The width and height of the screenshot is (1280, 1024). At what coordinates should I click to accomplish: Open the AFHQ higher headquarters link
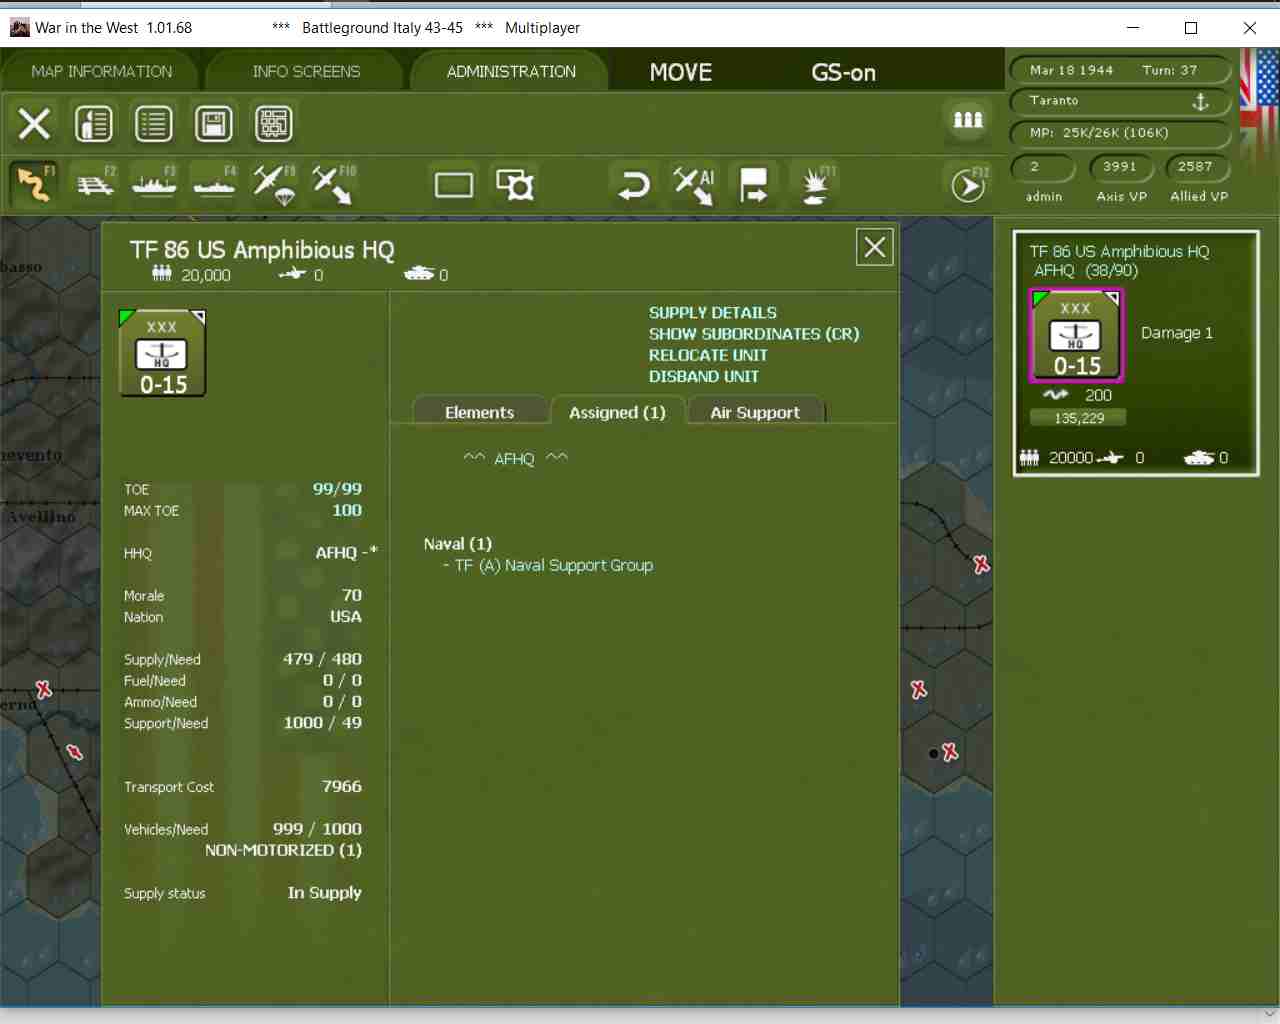[515, 459]
